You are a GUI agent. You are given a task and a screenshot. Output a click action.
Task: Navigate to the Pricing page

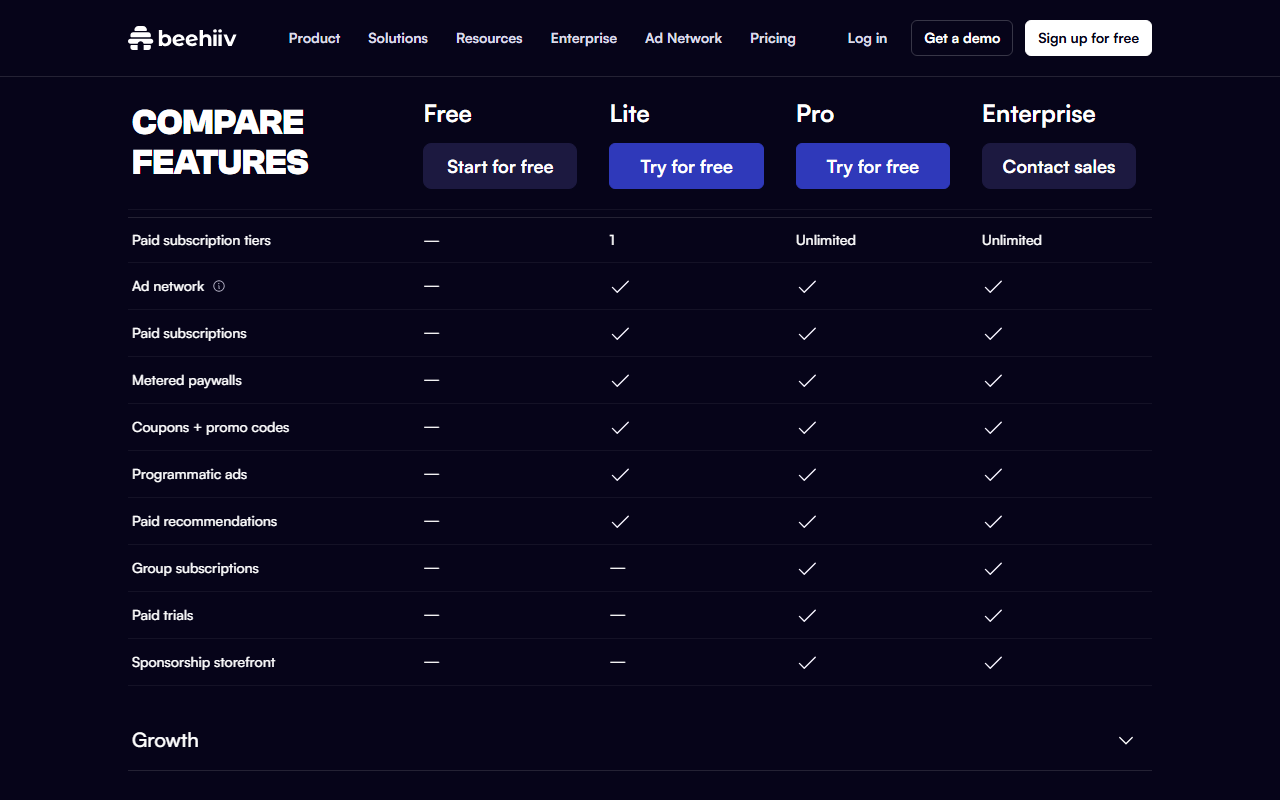coord(773,38)
